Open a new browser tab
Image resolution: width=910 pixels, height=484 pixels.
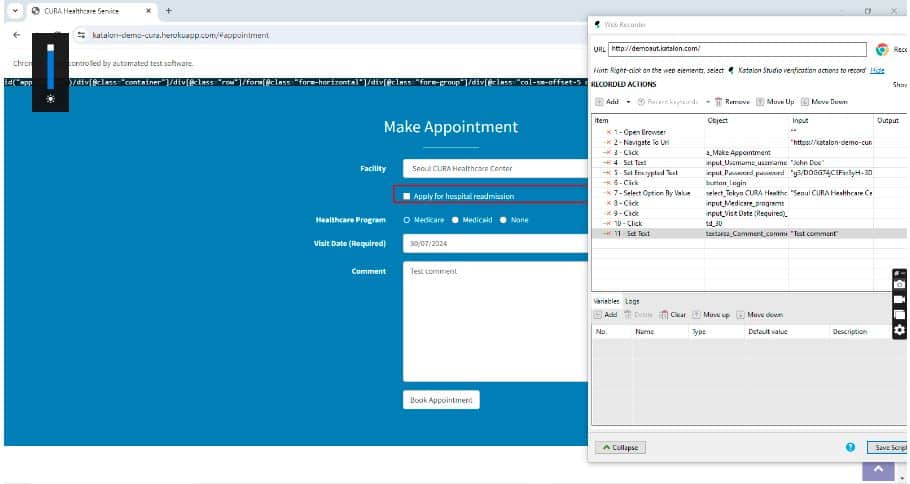point(168,10)
